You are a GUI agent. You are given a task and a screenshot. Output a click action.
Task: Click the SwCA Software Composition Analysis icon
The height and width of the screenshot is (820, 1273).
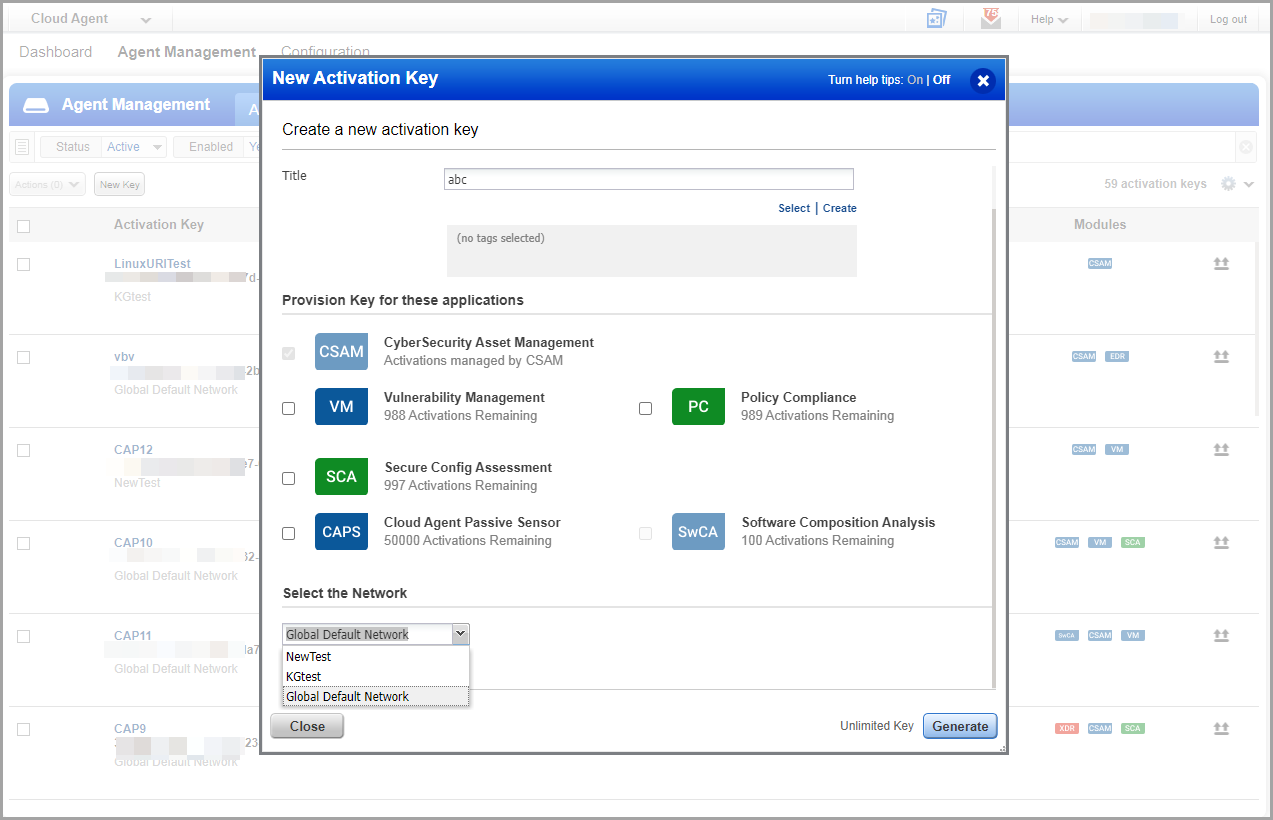pos(698,531)
